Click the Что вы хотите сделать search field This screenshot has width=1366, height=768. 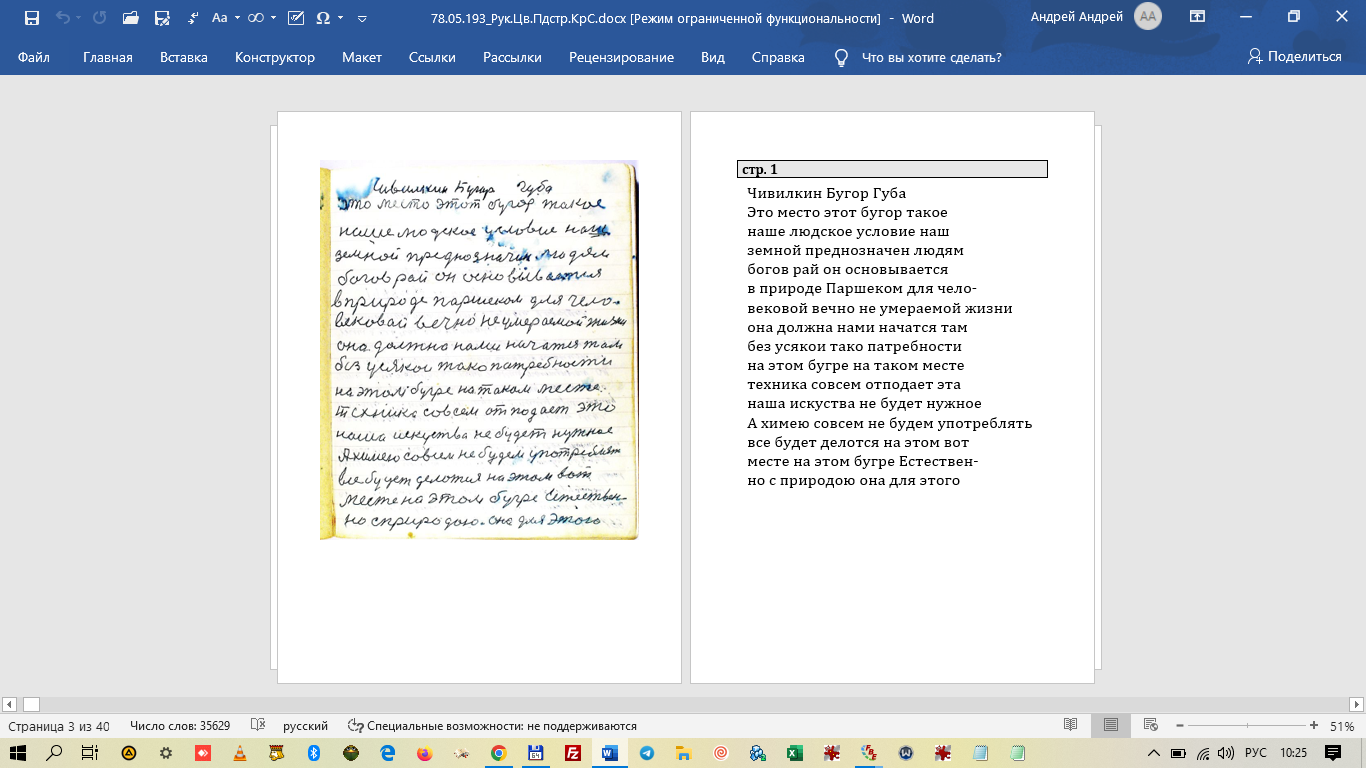(931, 57)
